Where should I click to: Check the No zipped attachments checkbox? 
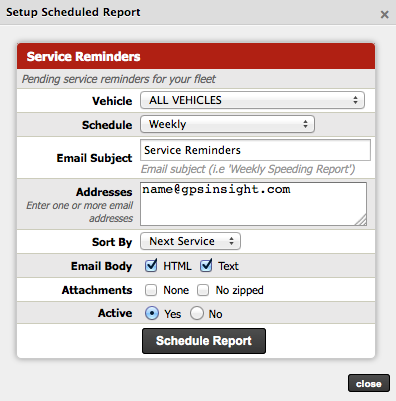(x=203, y=290)
